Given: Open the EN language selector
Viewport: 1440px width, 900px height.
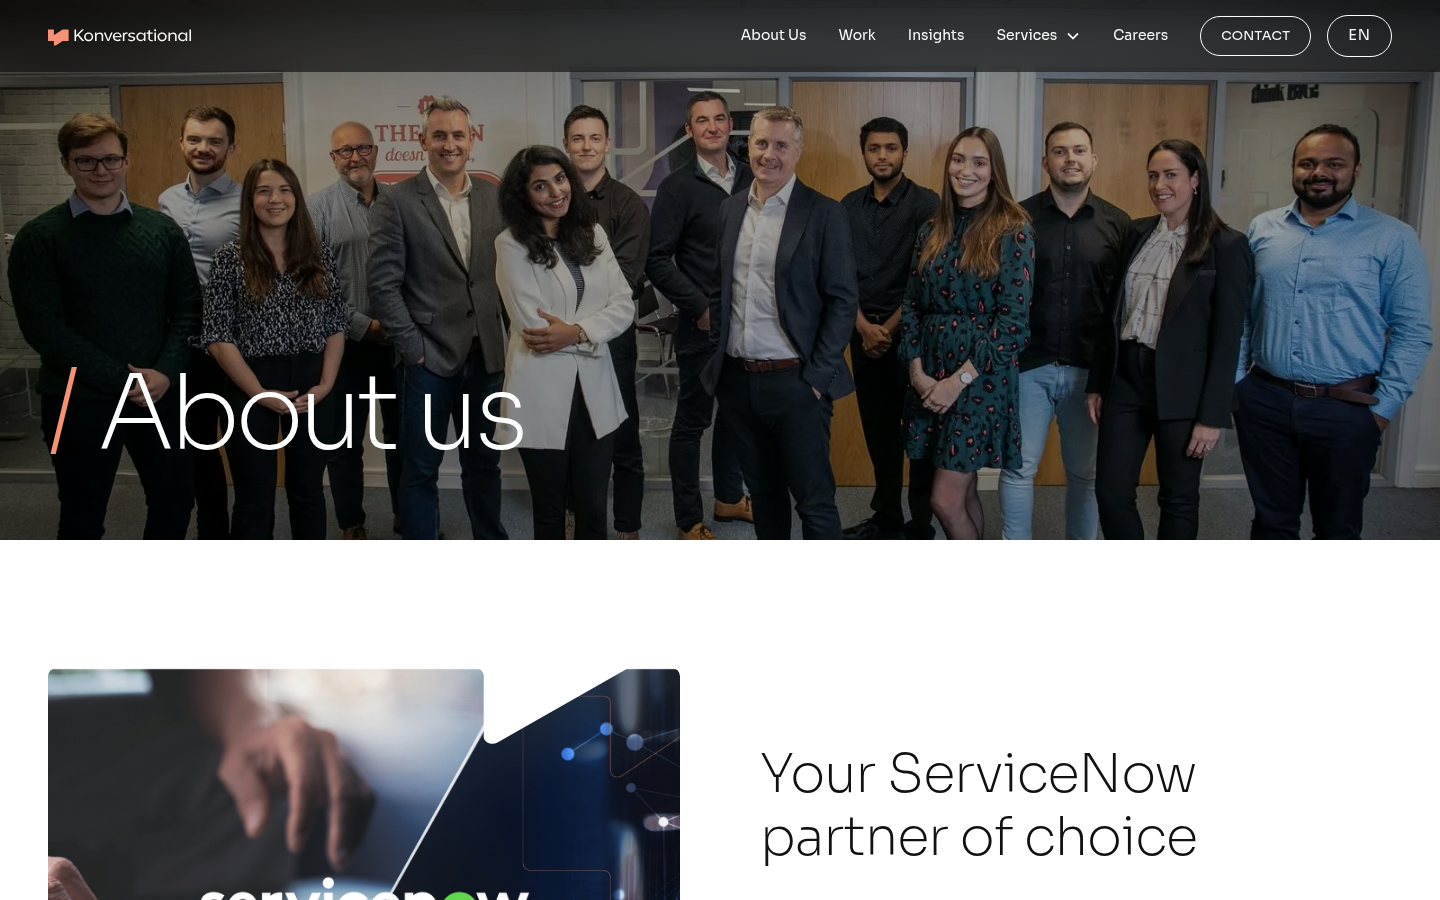Looking at the screenshot, I should pos(1359,36).
